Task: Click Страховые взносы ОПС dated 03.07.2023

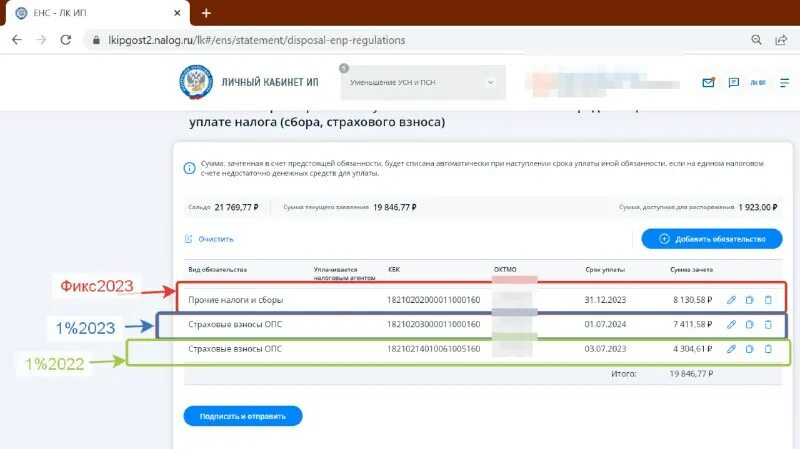Action: (x=235, y=349)
